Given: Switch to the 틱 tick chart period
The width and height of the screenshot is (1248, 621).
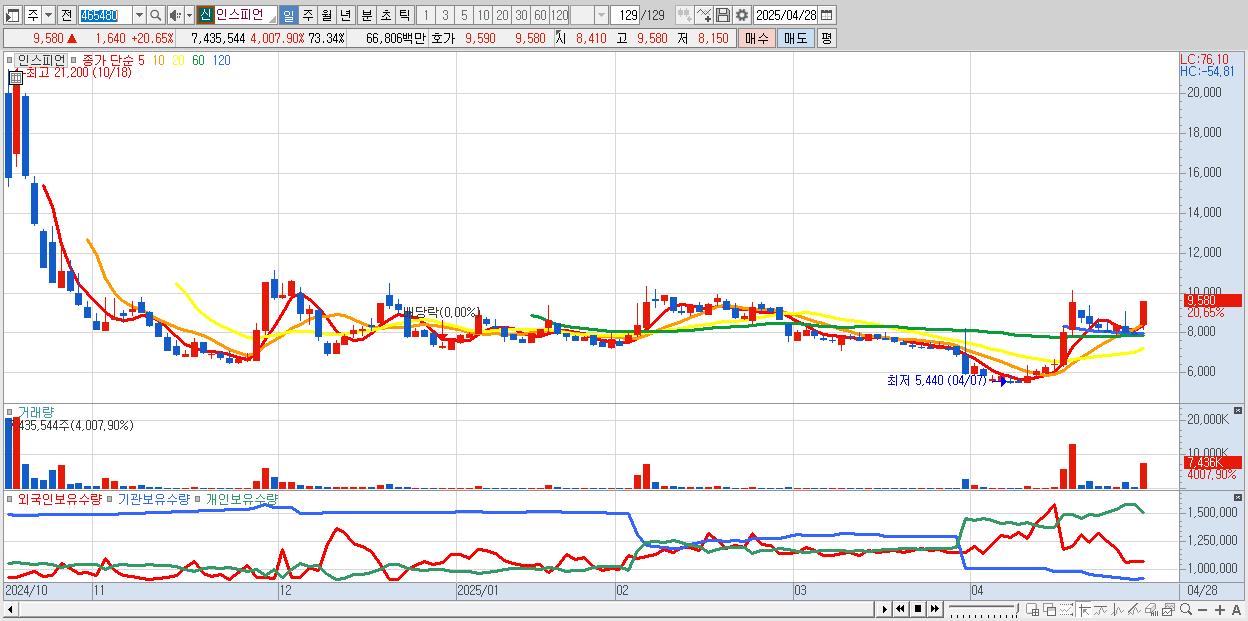Looking at the screenshot, I should (404, 15).
